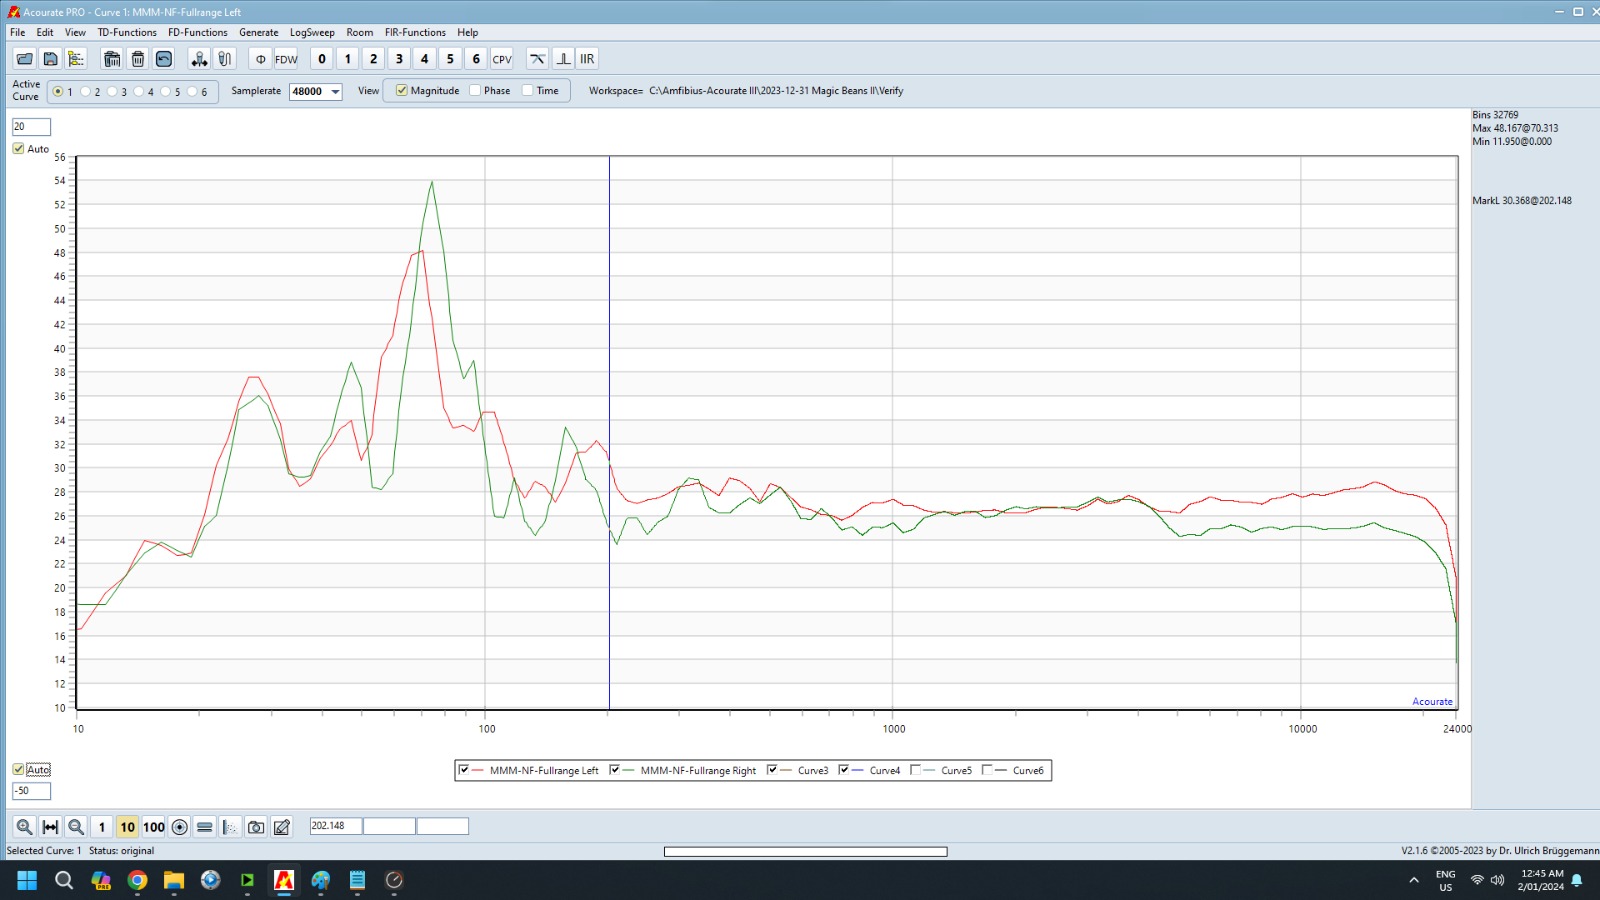Image resolution: width=1600 pixels, height=900 pixels.
Task: Click the pulse shape icon
Action: click(563, 59)
